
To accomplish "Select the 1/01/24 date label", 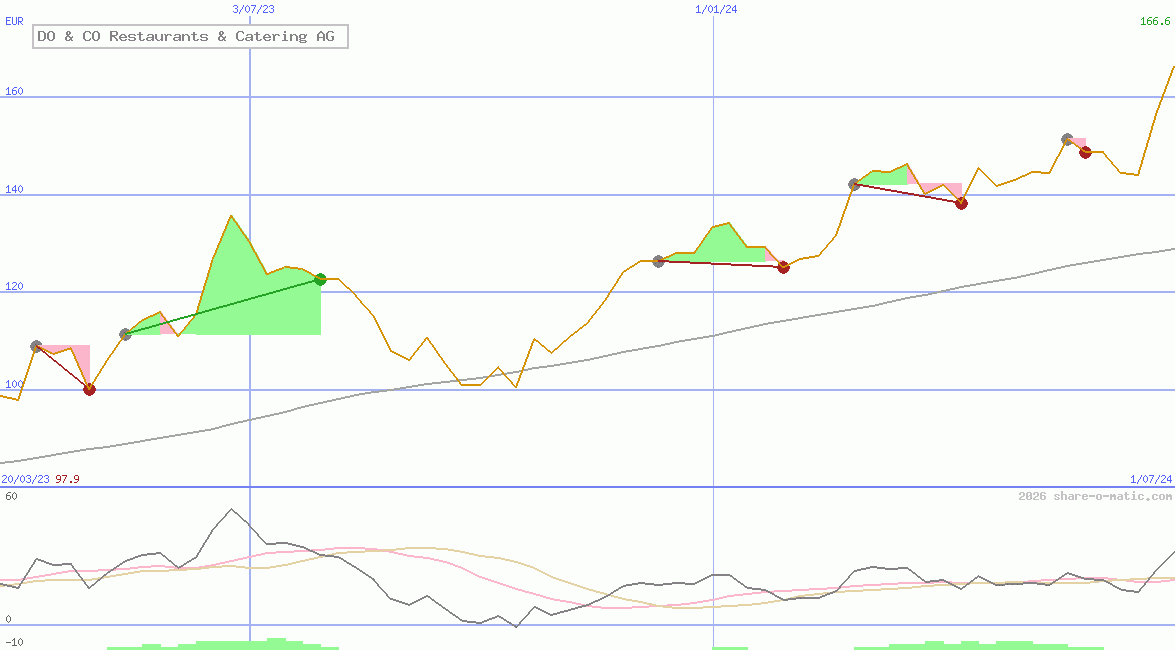I will click(716, 9).
